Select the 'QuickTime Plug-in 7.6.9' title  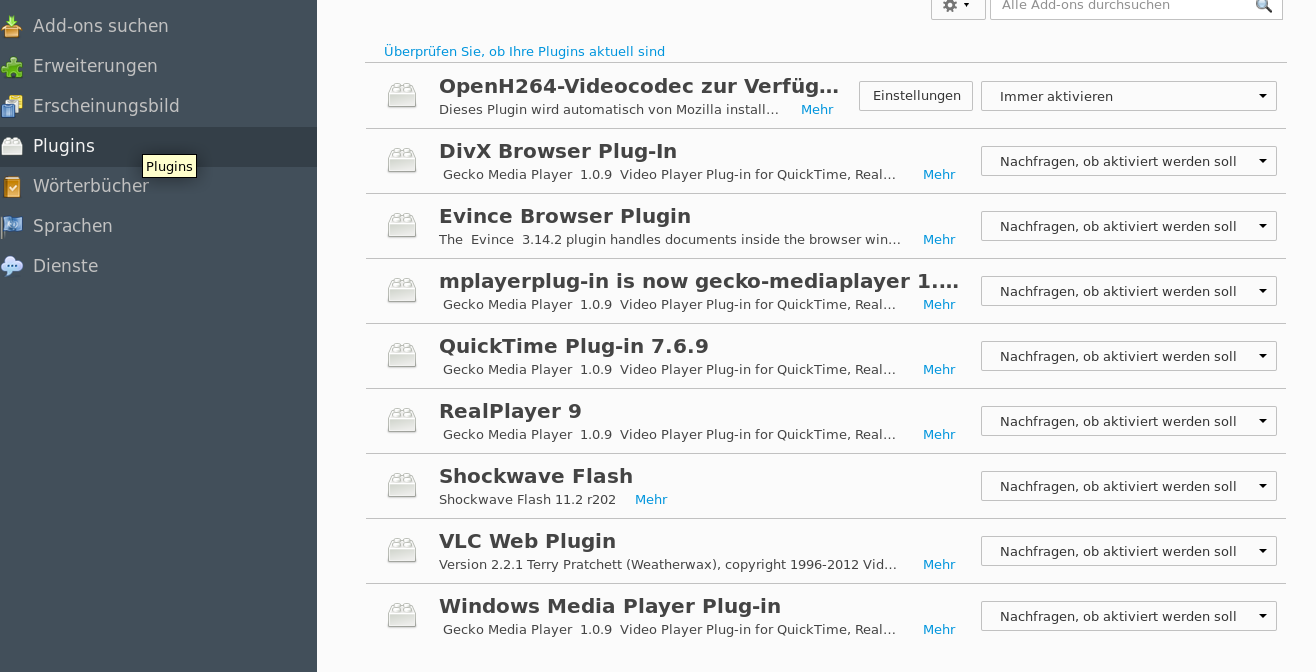(x=574, y=346)
